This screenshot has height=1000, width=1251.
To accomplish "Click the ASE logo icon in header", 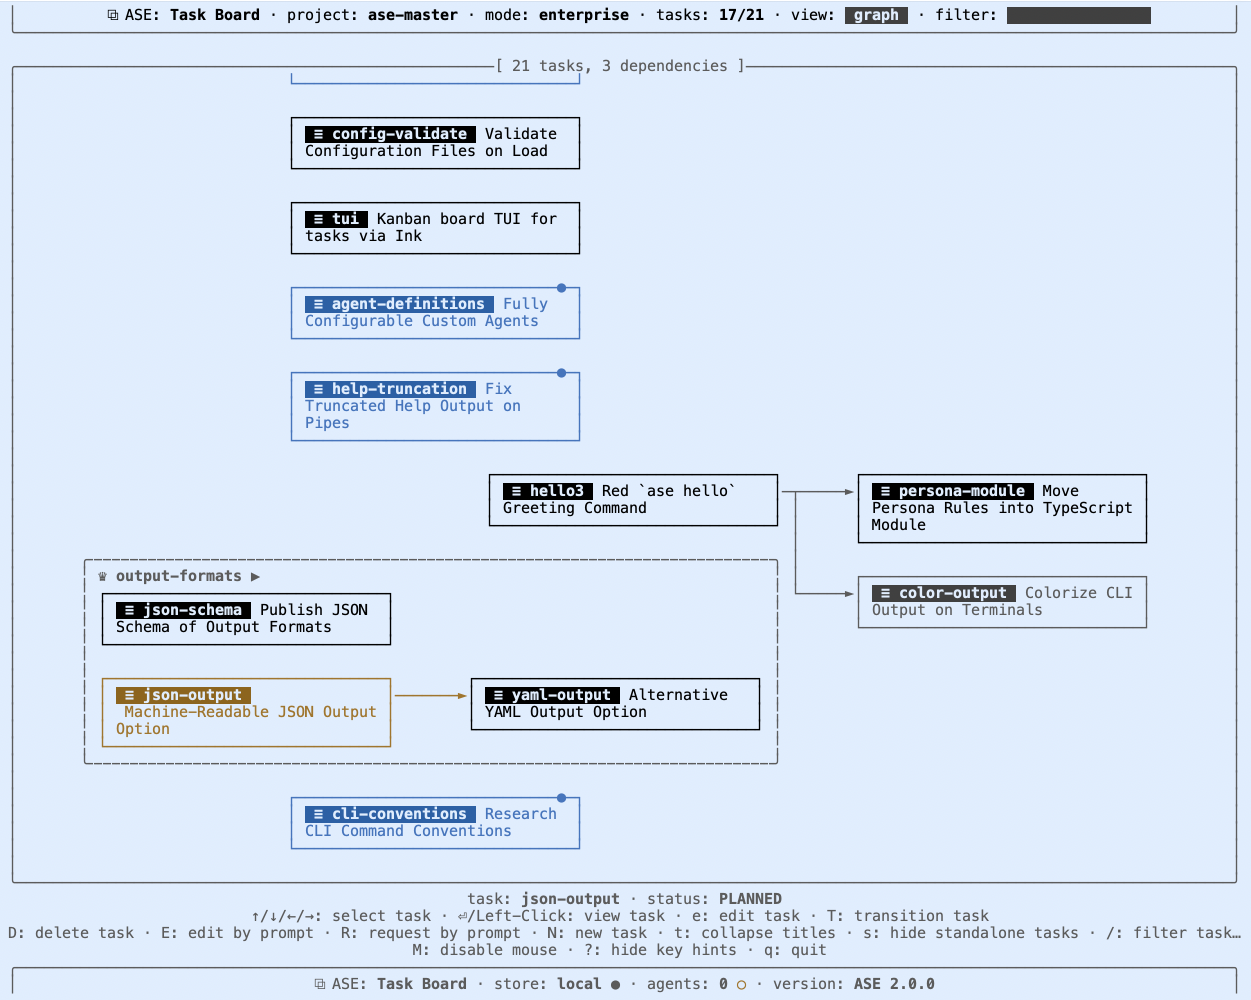I will coord(113,15).
